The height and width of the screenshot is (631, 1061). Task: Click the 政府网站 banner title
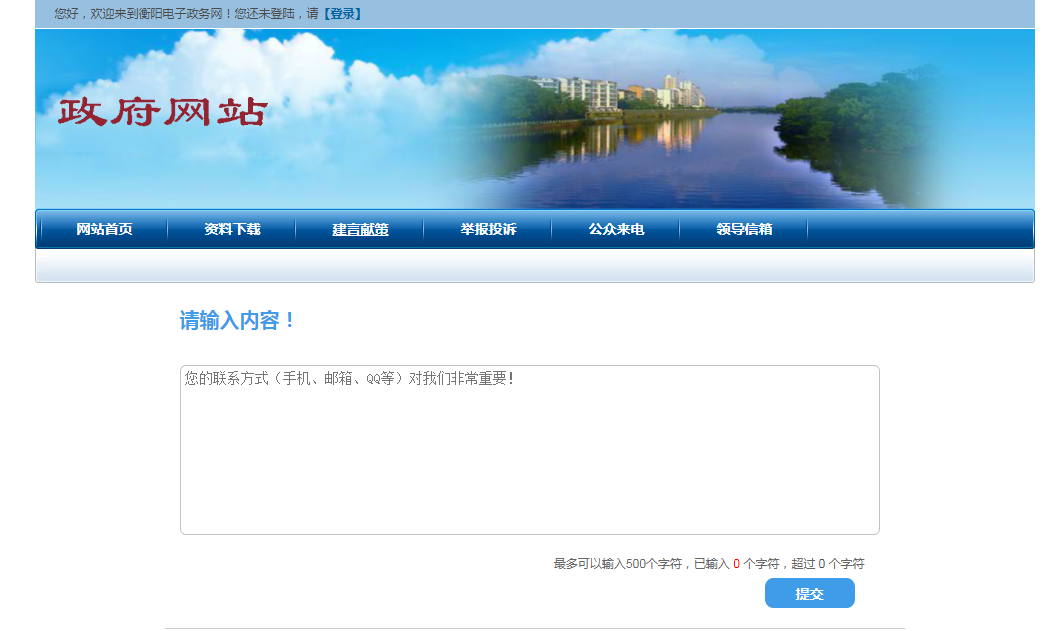click(x=162, y=112)
